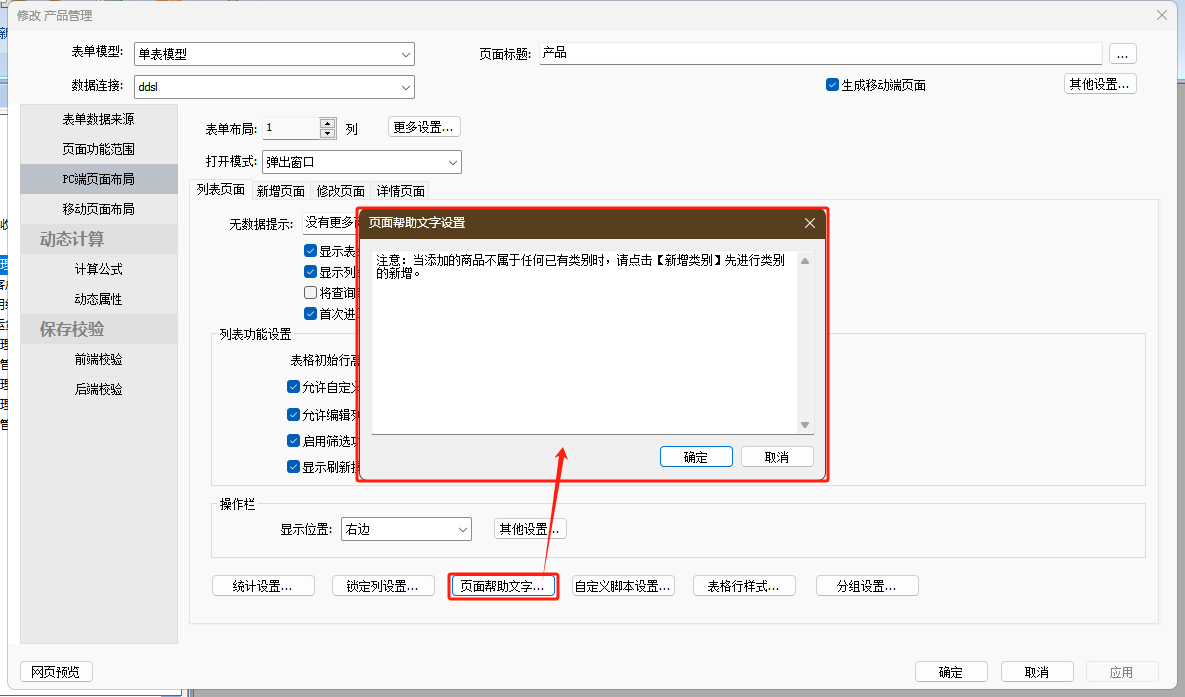Enable the 将查询 checkbox

310,293
